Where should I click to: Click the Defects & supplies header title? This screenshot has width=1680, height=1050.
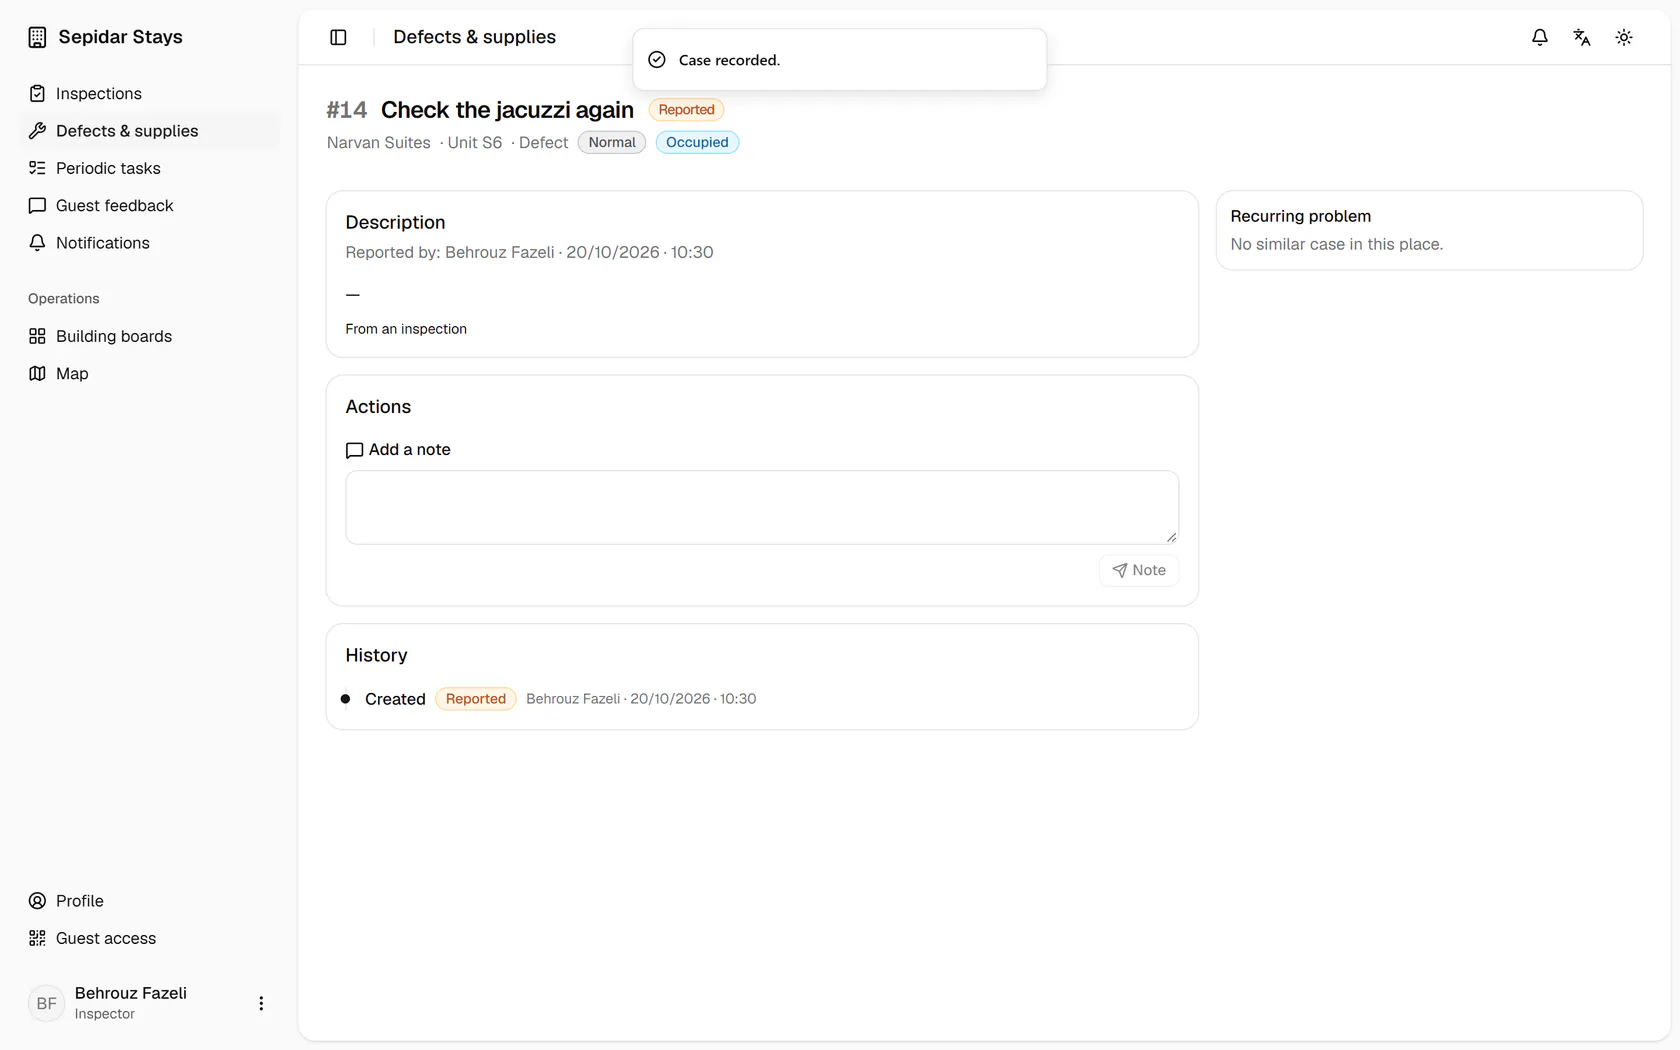click(x=474, y=37)
